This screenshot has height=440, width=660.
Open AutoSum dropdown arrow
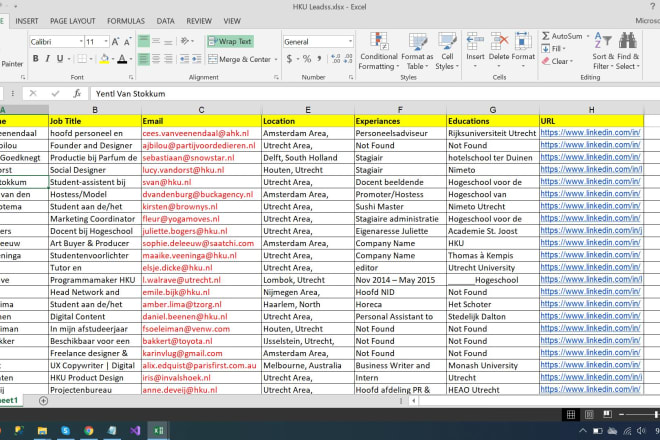[x=588, y=36]
